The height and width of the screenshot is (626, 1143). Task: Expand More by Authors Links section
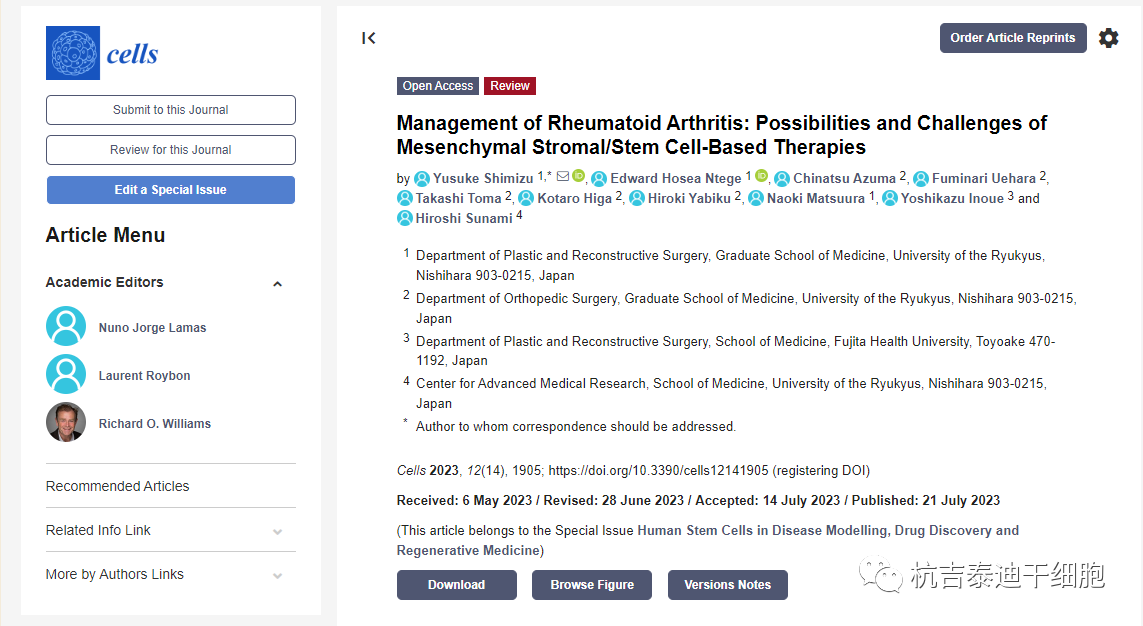[277, 575]
